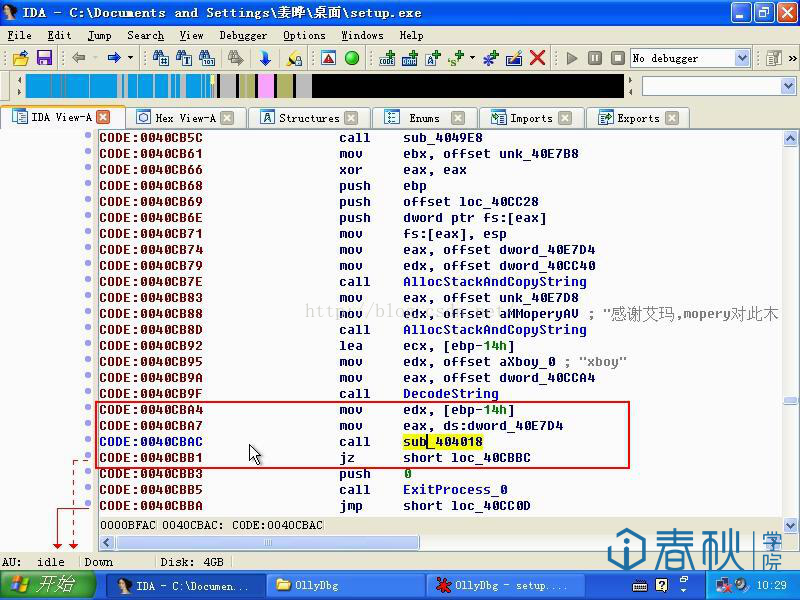The image size is (800, 600).
Task: Open the Options menu
Action: [304, 35]
